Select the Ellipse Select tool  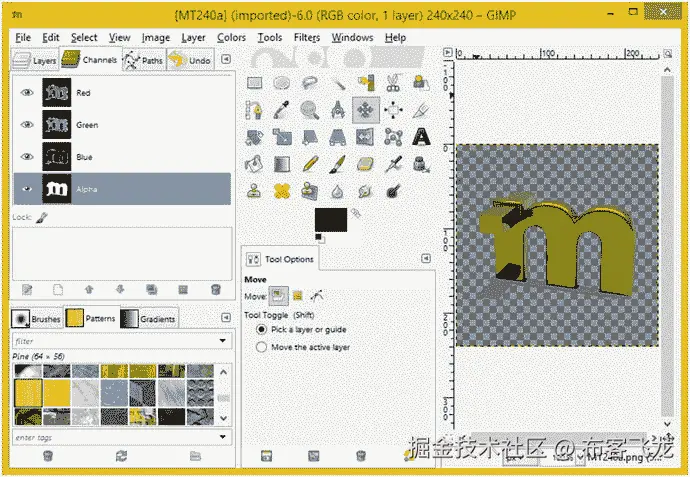282,83
